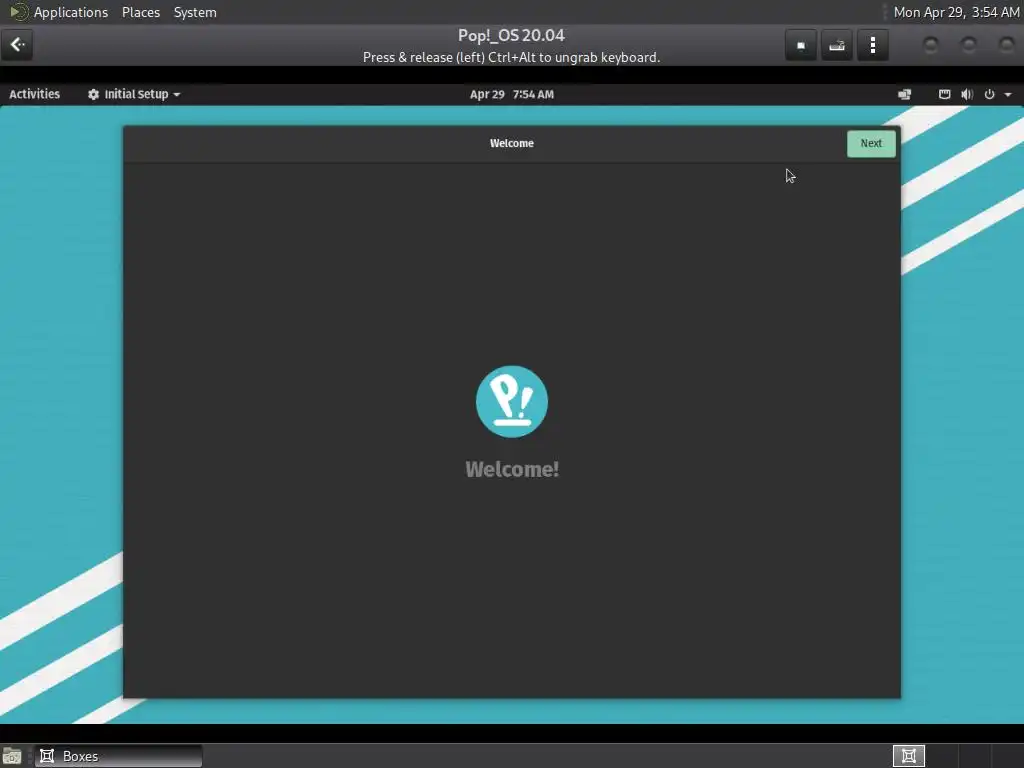Click the host menu logo beside Applications
This screenshot has width=1024, height=768.
pos(18,12)
